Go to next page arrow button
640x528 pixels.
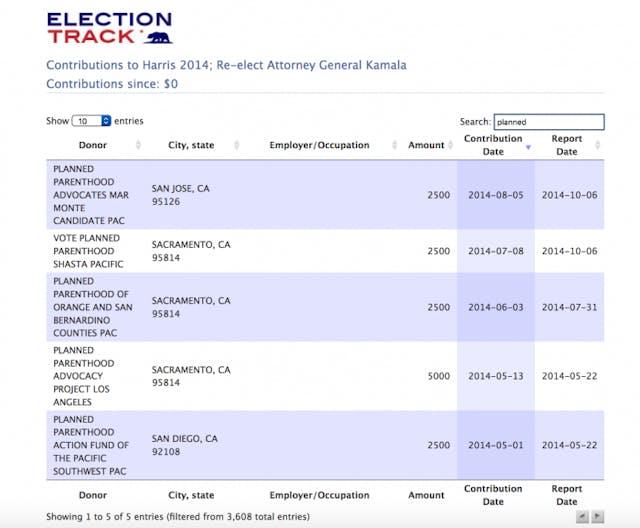point(598,517)
